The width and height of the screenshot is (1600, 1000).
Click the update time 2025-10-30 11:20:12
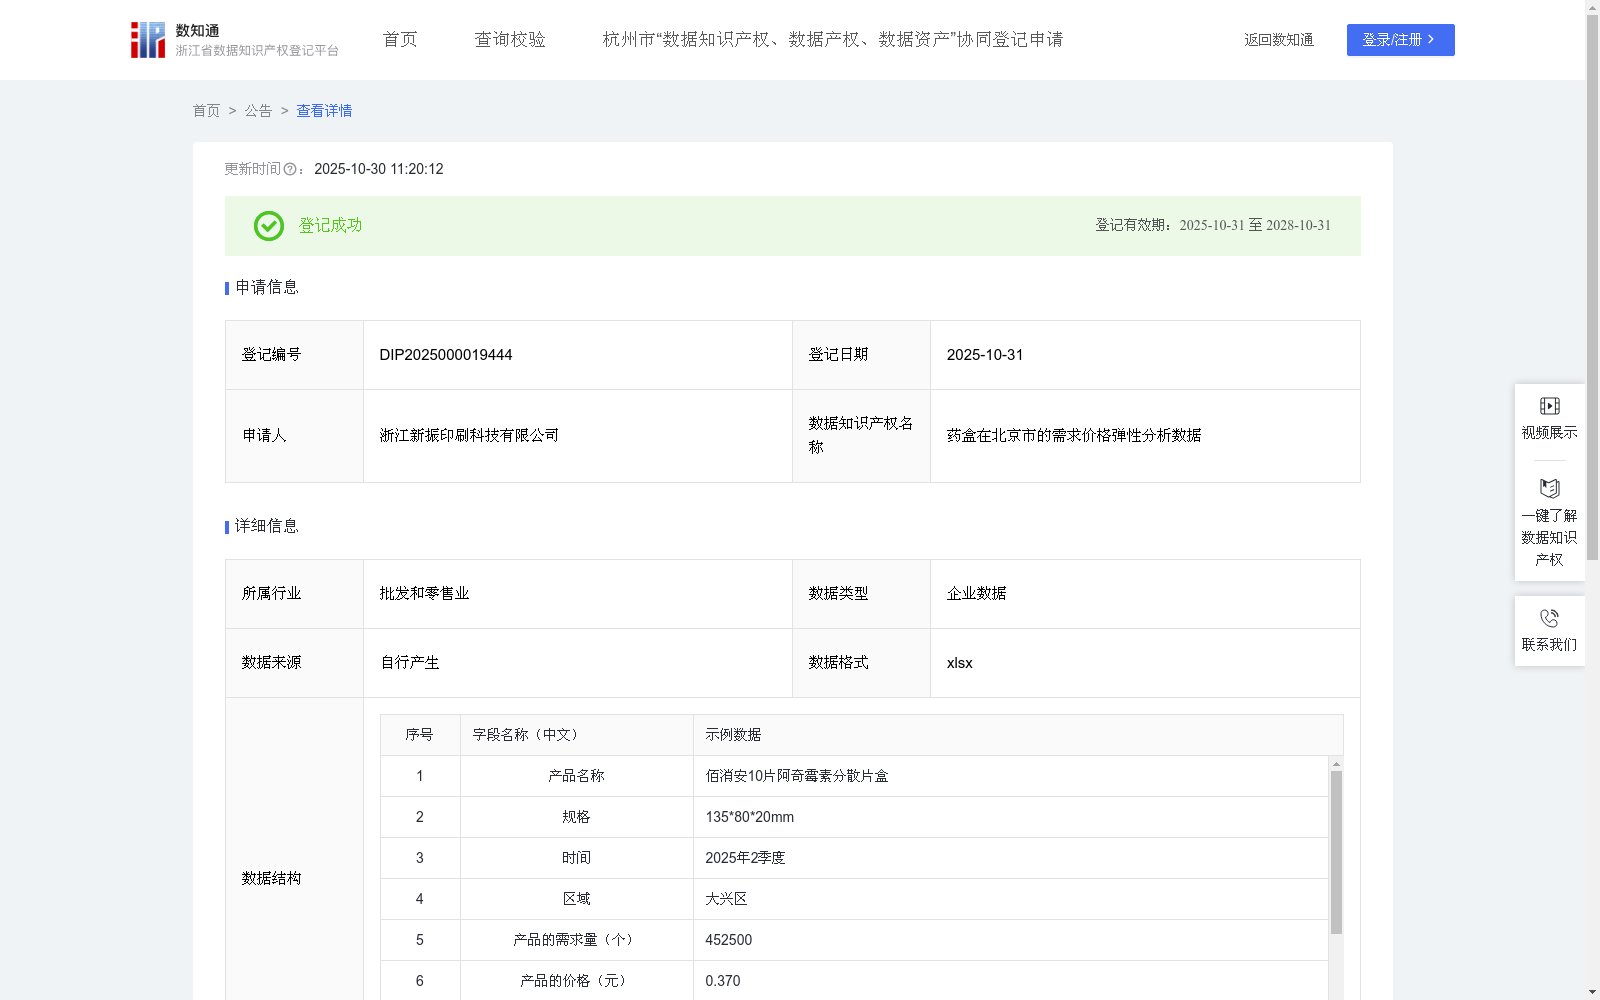coord(379,169)
